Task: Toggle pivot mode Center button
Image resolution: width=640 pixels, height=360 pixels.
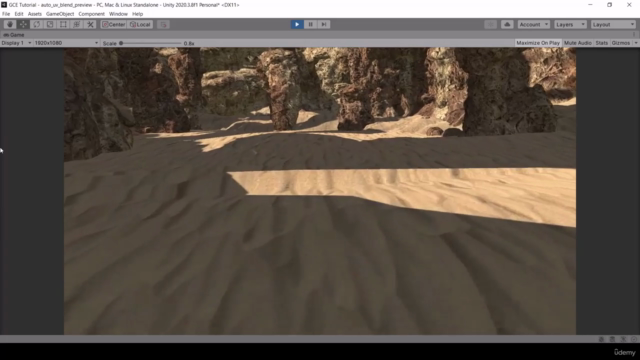Action: pos(113,24)
